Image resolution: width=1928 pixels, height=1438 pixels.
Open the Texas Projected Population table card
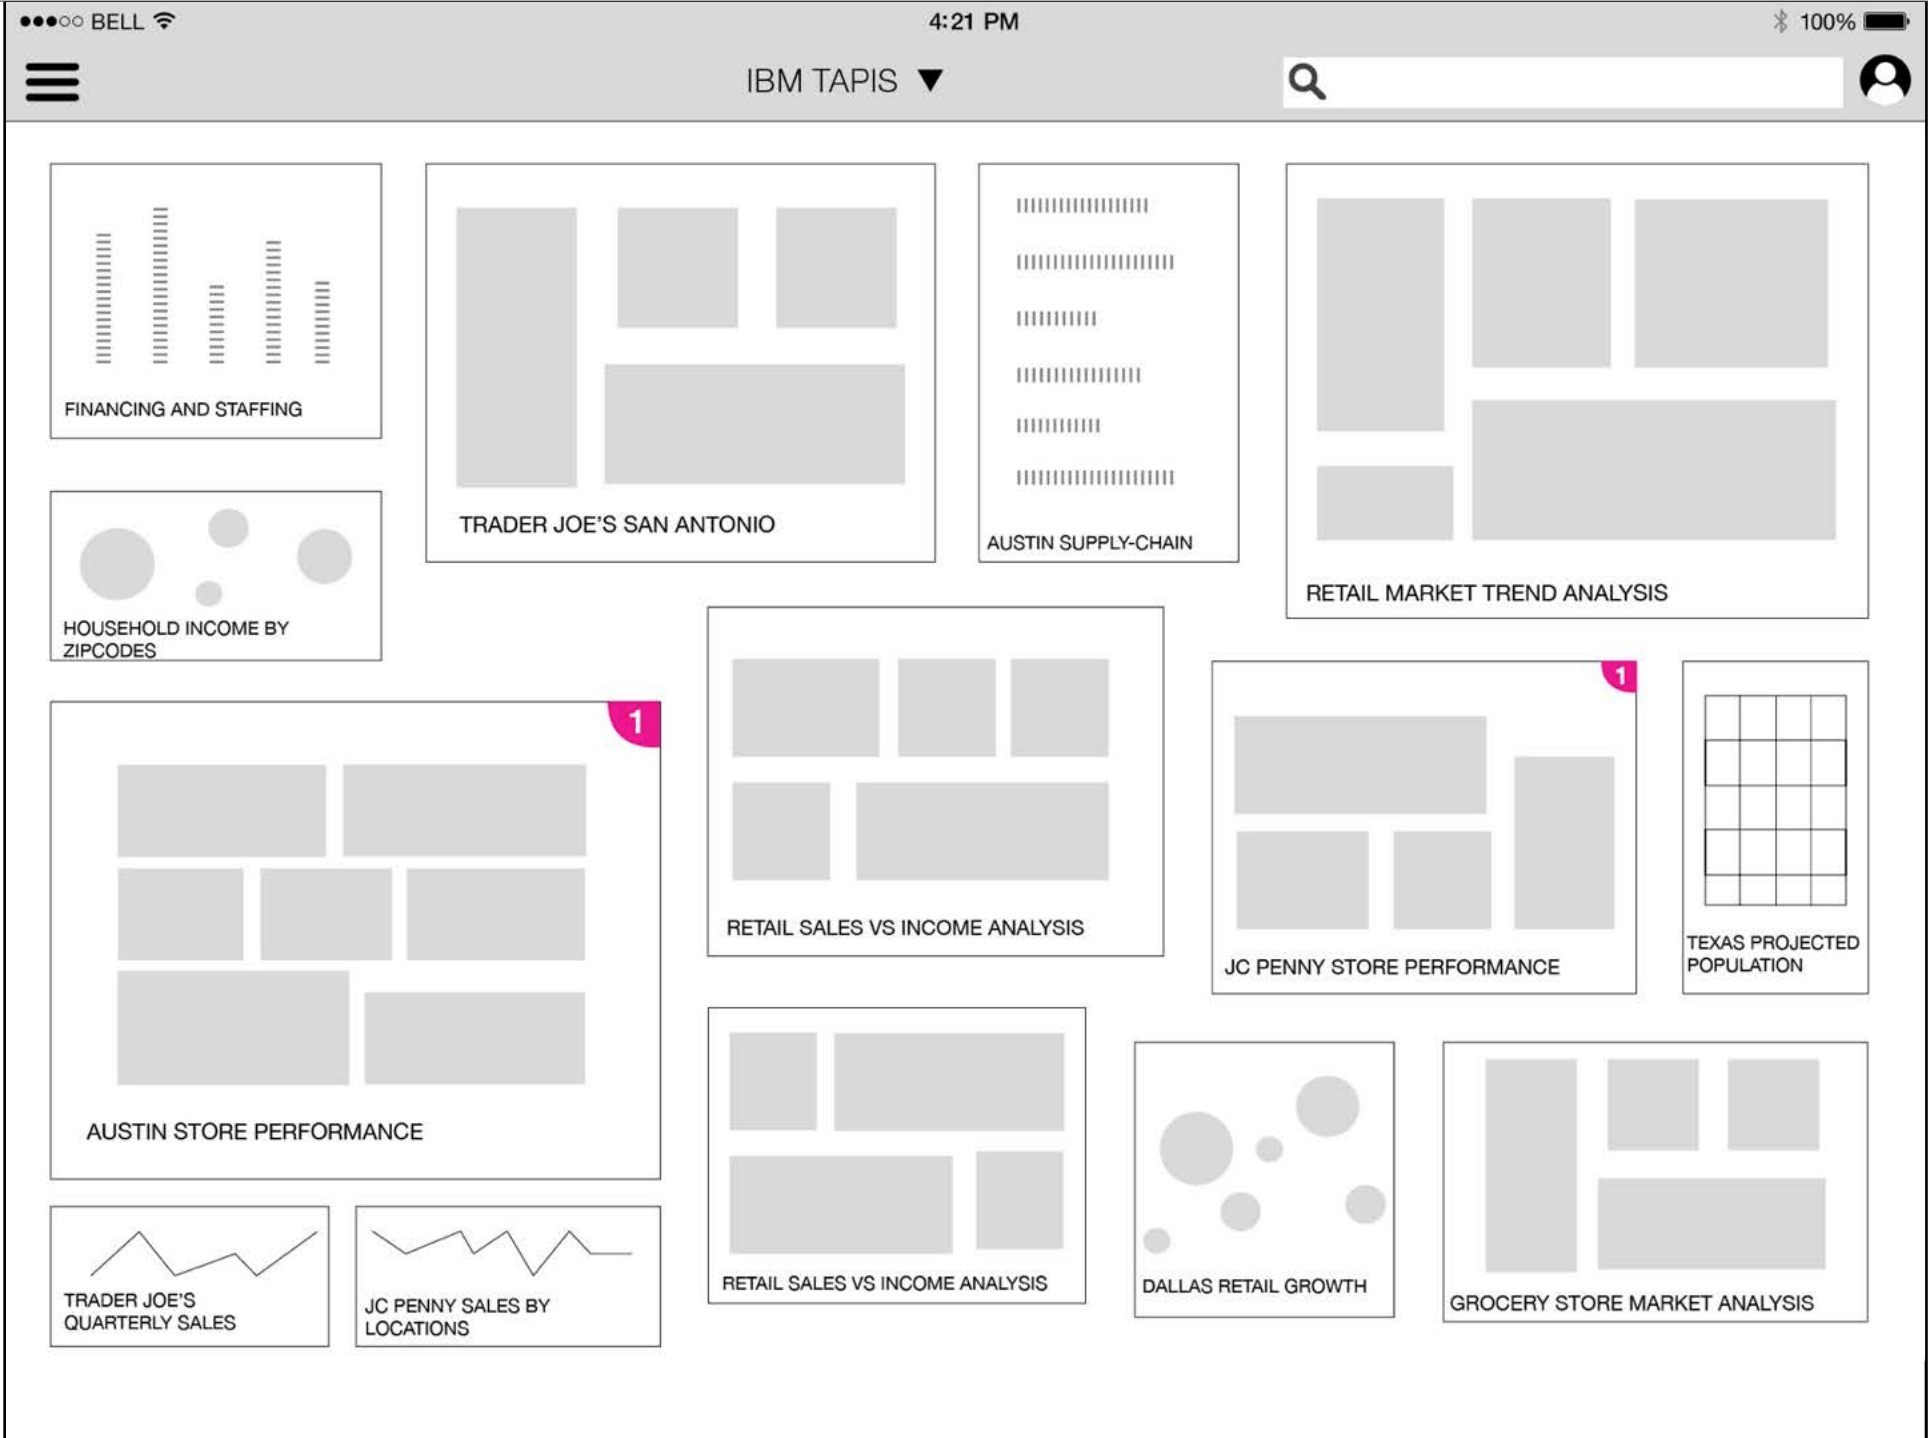click(1775, 826)
